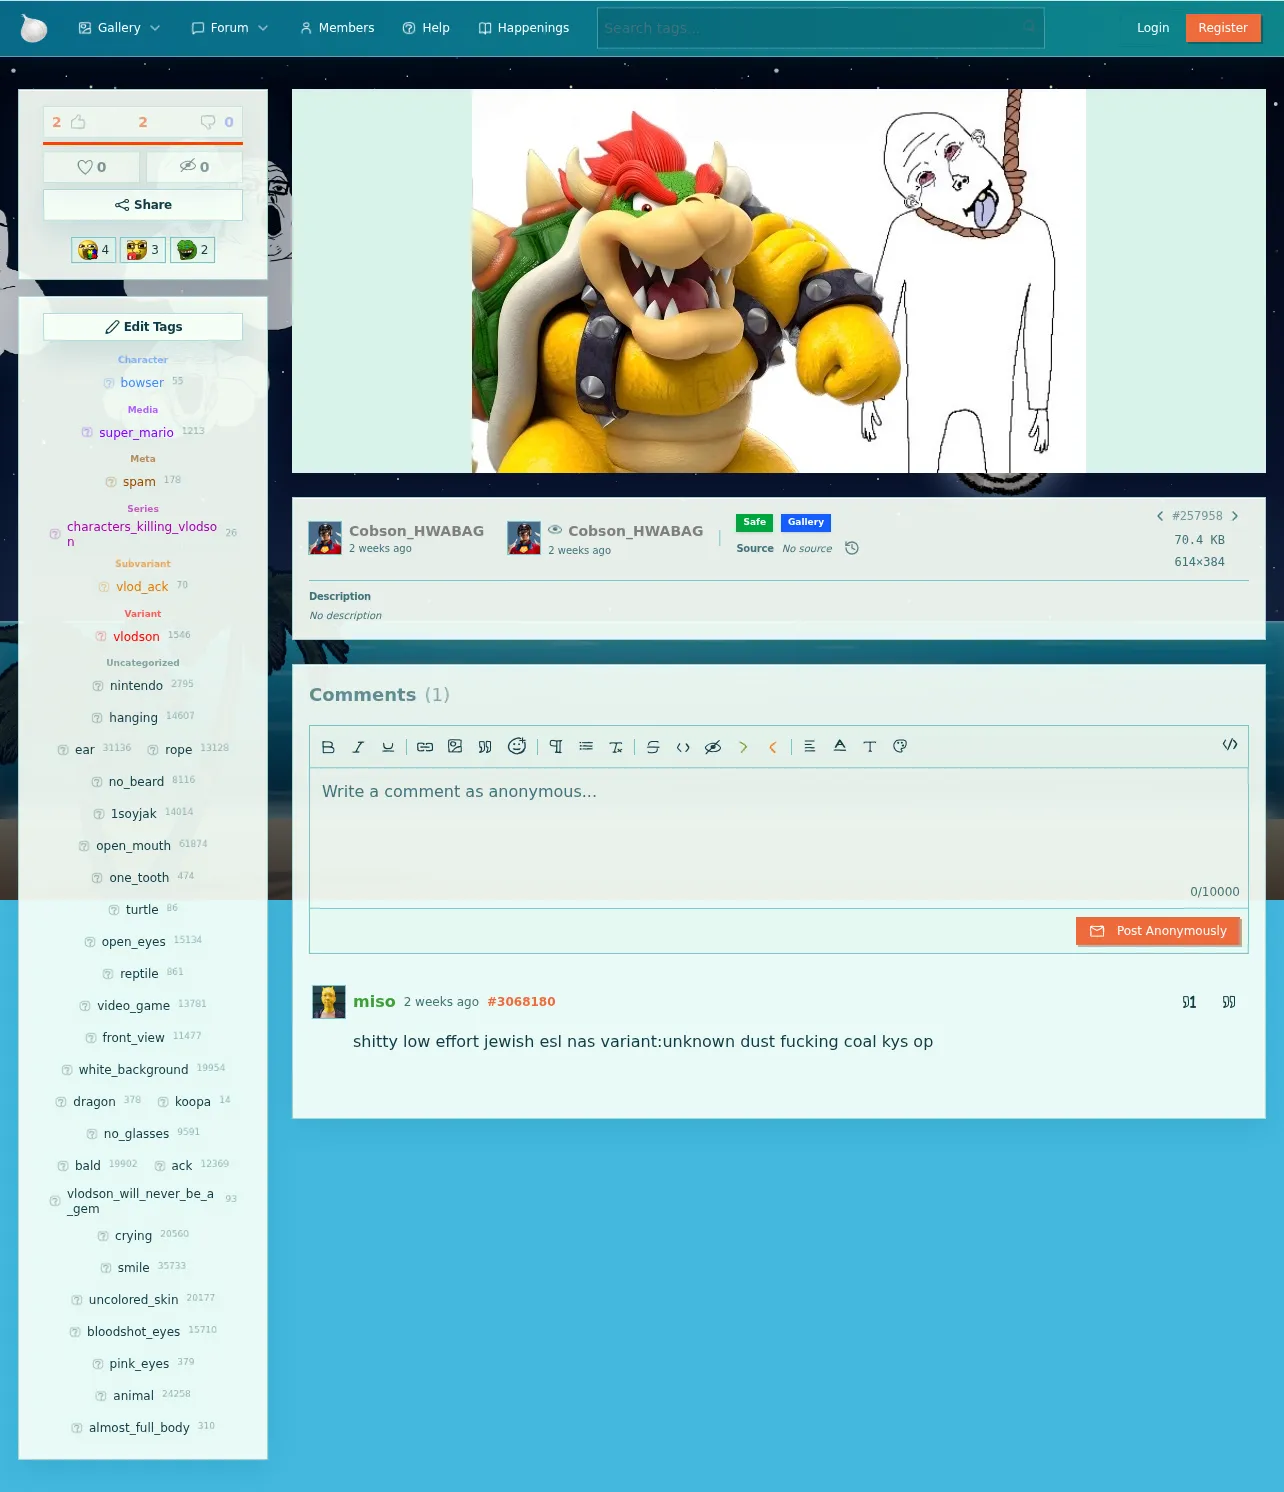Image resolution: width=1284 pixels, height=1492 pixels.
Task: Open text alignment options in editor
Action: (x=810, y=747)
